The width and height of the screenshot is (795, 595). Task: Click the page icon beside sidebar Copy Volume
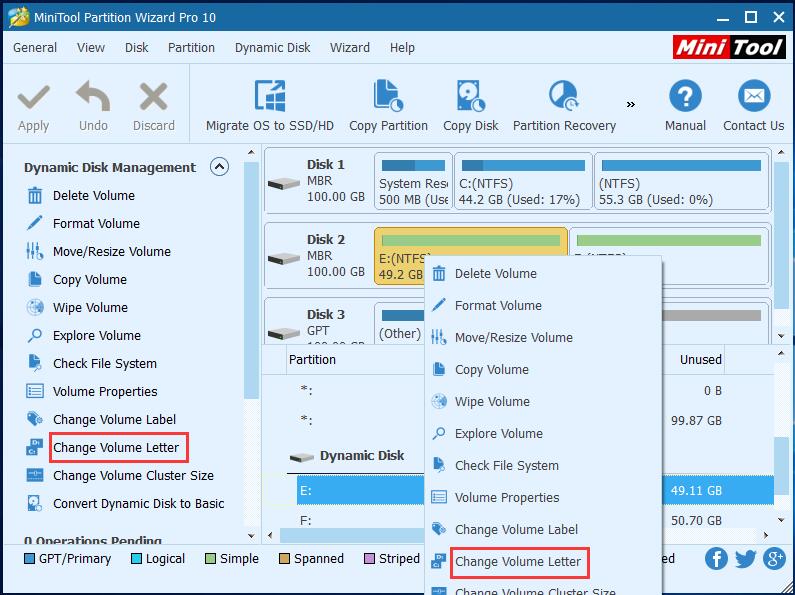34,279
